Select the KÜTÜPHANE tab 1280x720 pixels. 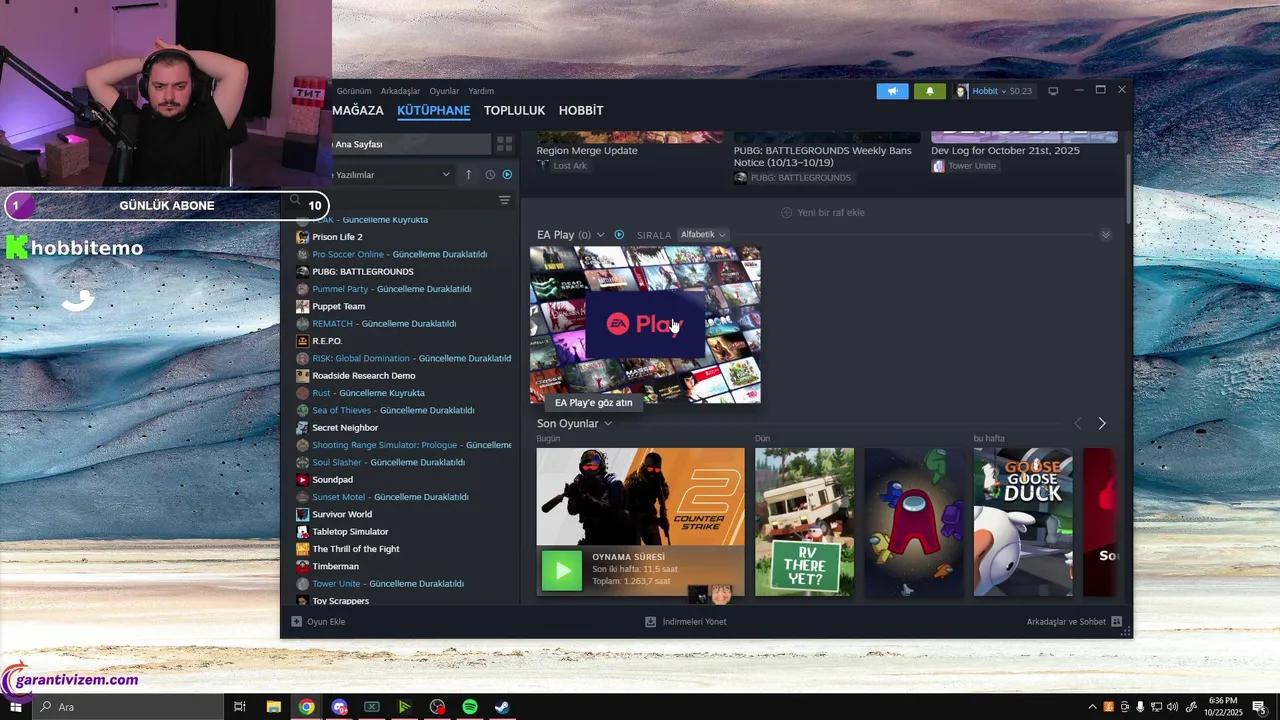tap(433, 111)
